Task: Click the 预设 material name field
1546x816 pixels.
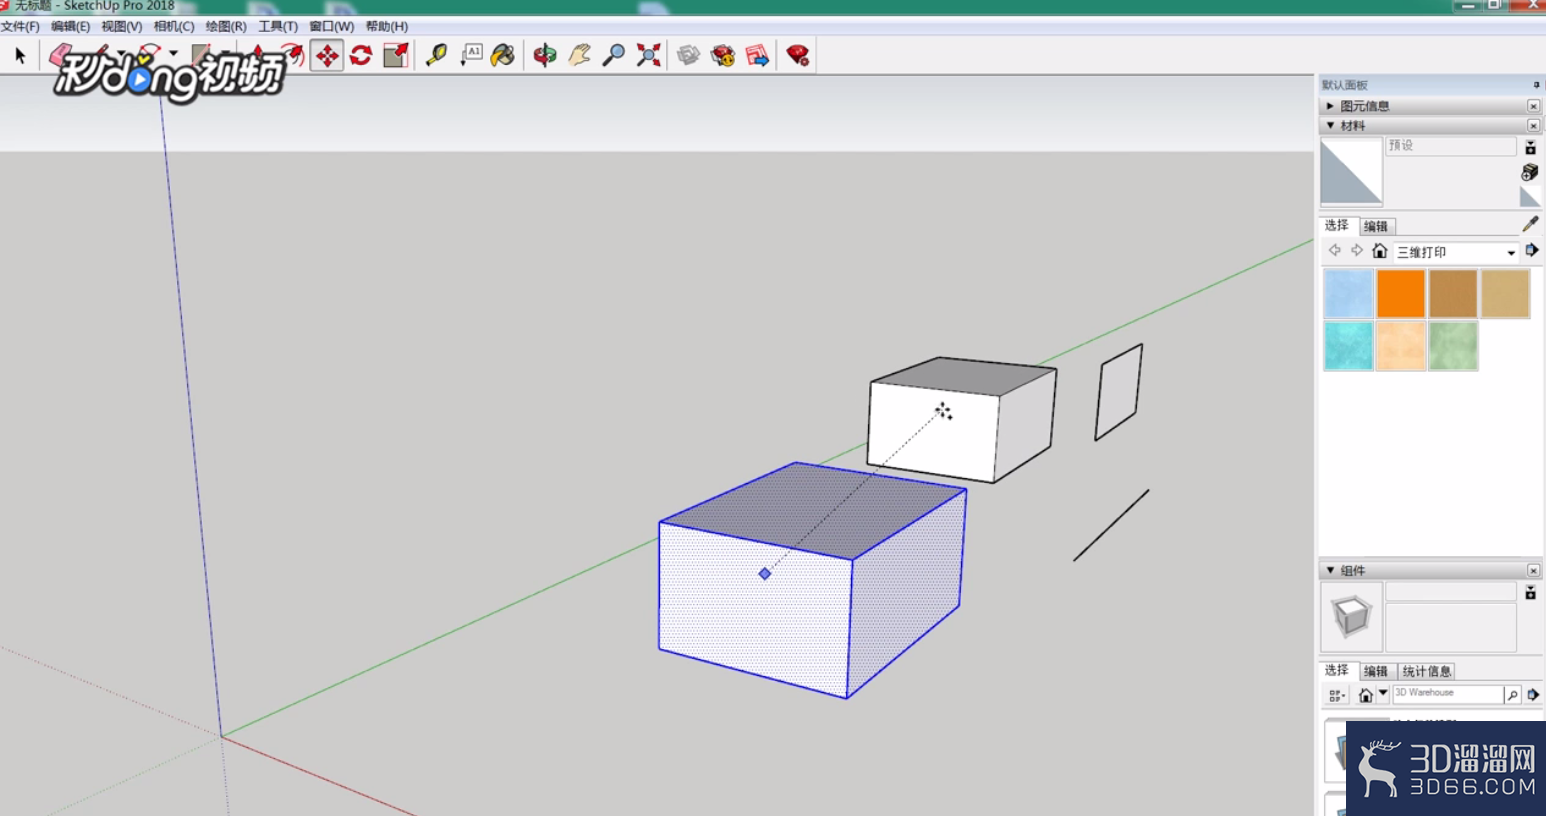Action: pyautogui.click(x=1451, y=146)
